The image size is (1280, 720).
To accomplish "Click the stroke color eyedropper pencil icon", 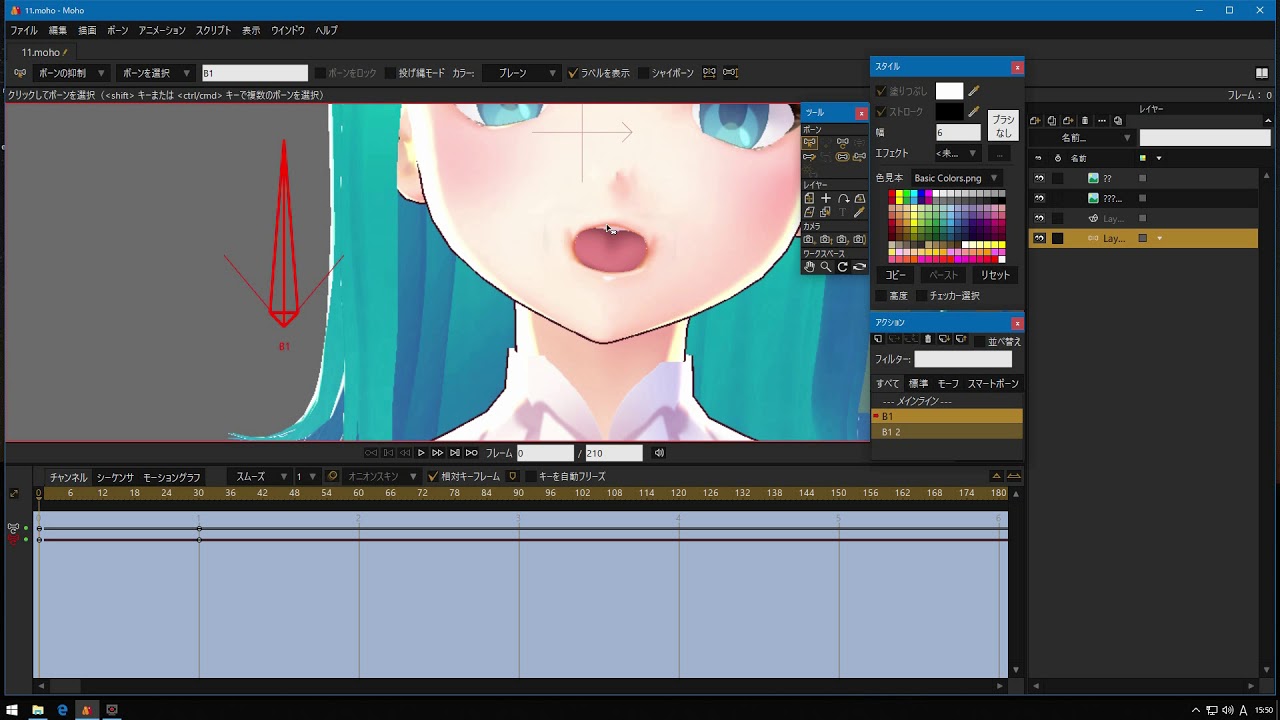I will [974, 112].
